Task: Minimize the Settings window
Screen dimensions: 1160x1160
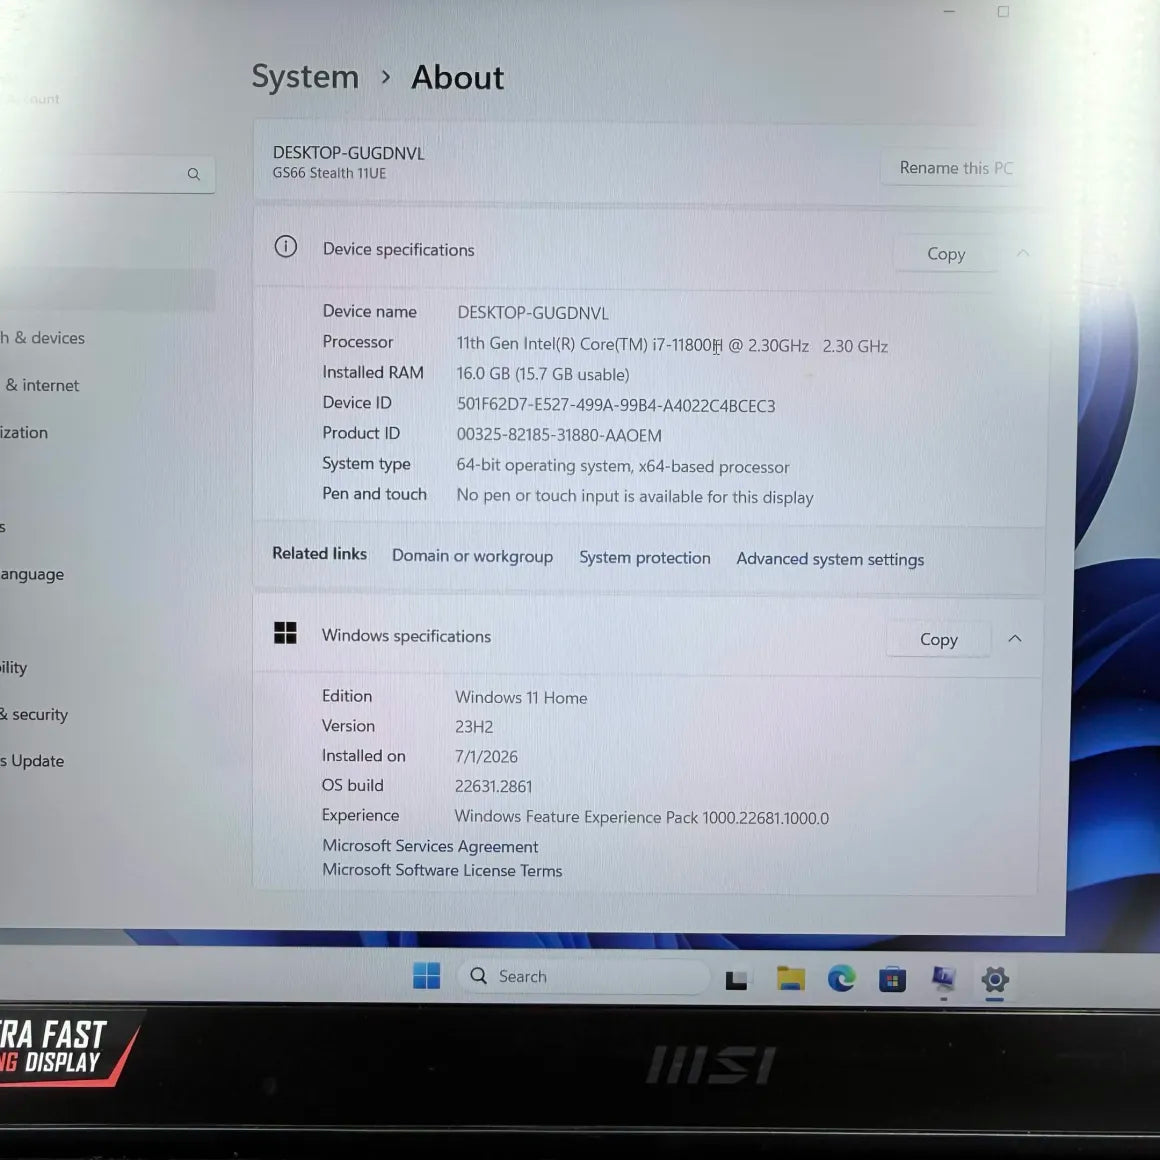Action: (949, 12)
